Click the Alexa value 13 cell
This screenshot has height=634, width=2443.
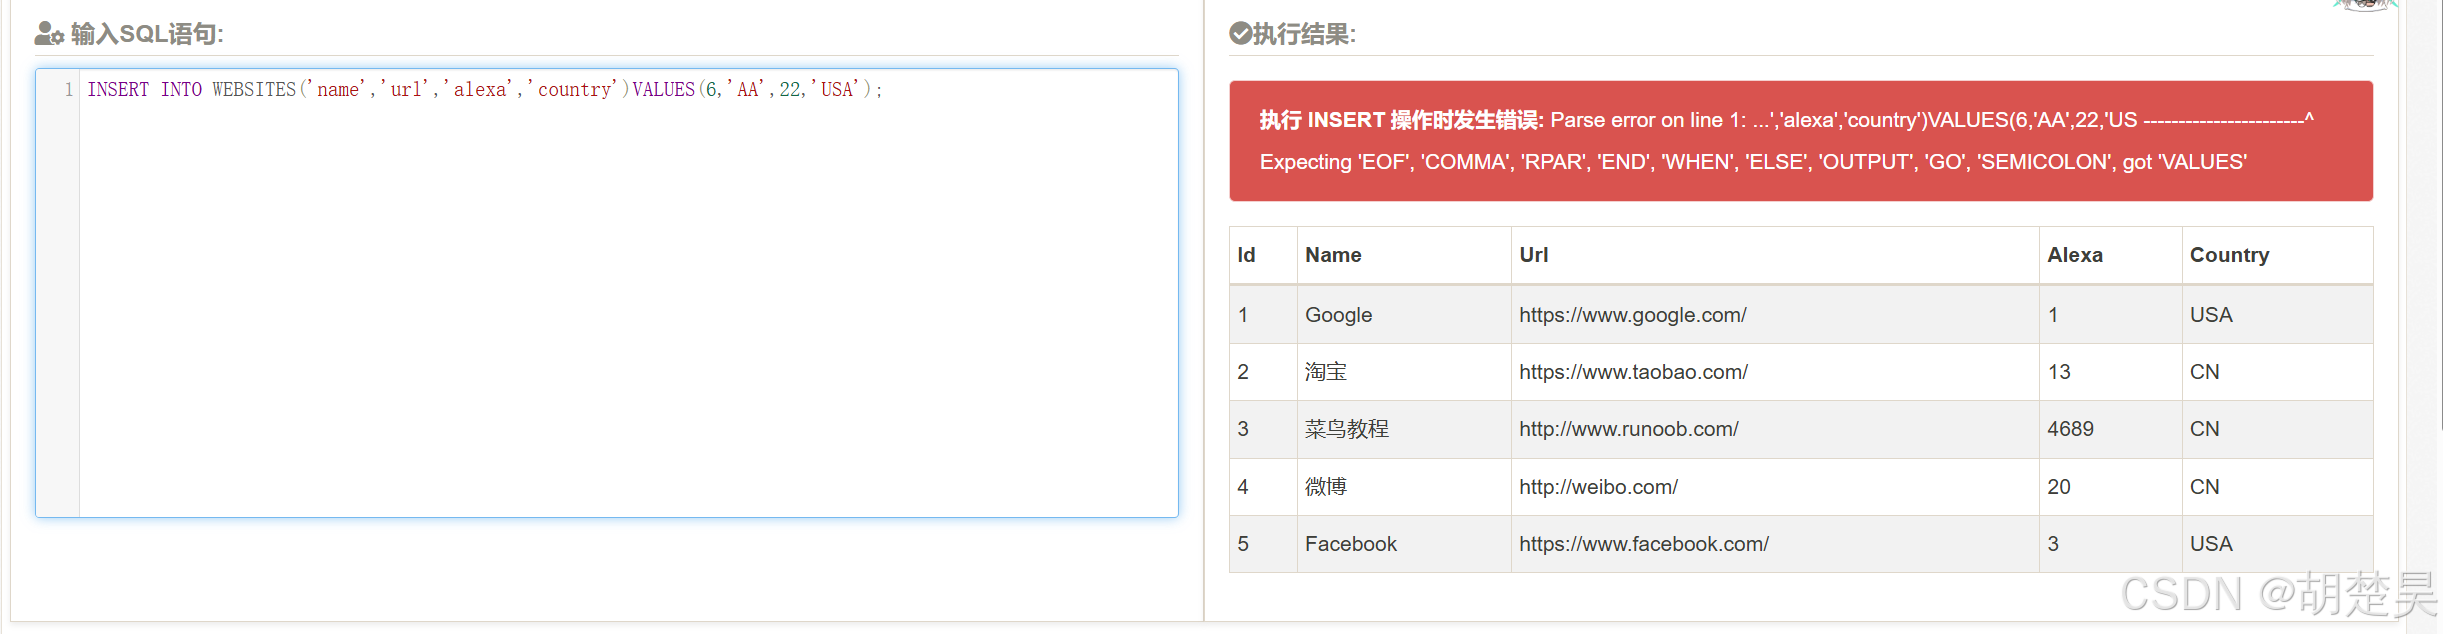tap(2110, 372)
